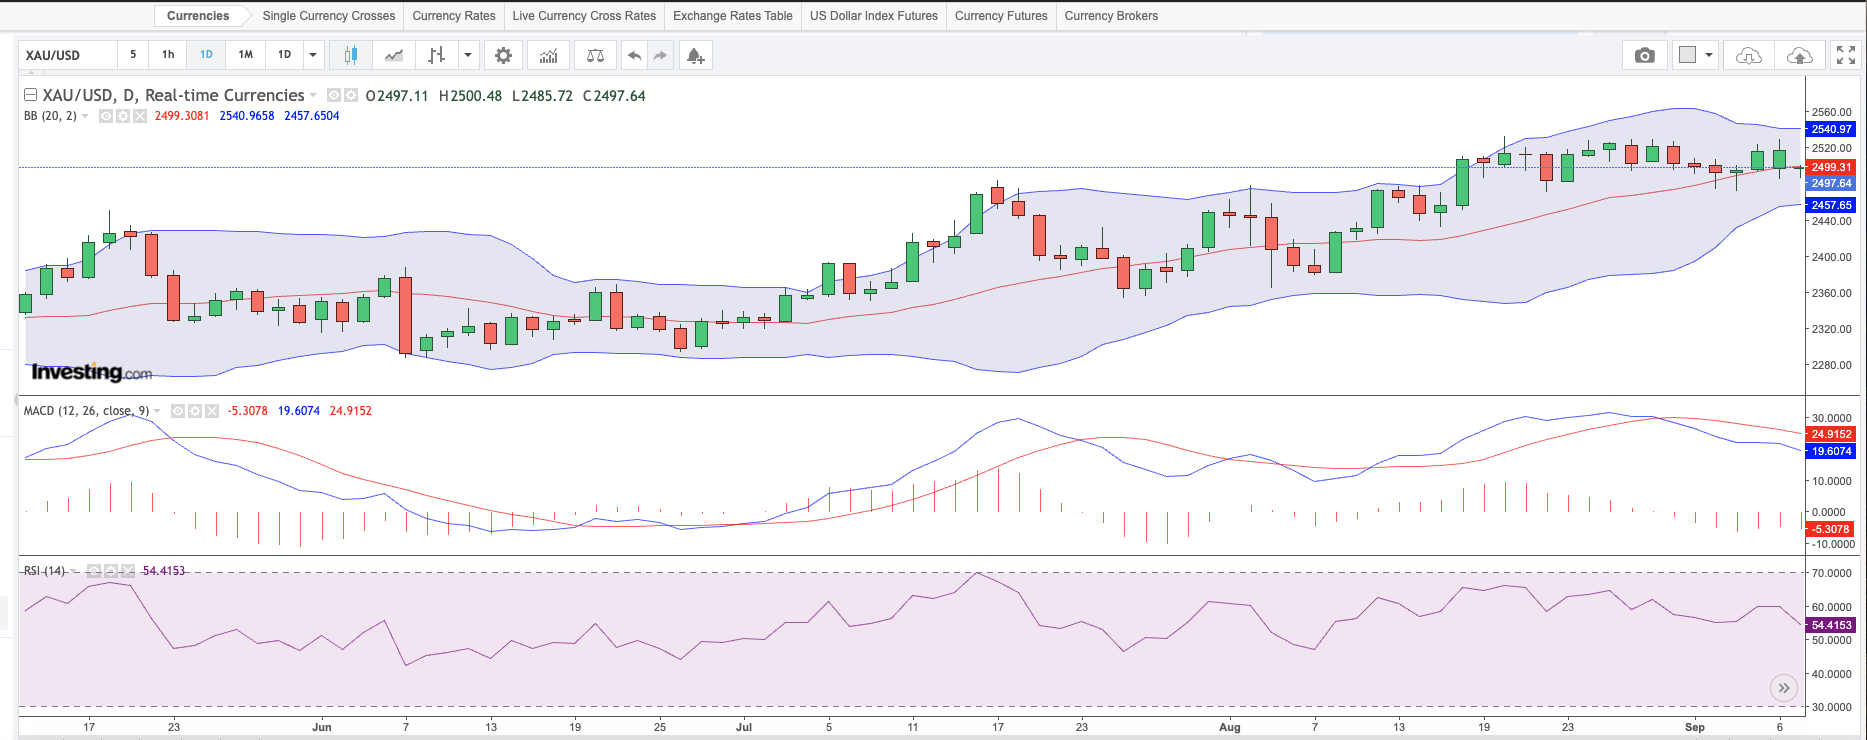This screenshot has width=1867, height=740.
Task: Open the layout selector dropdown arrow
Action: [1709, 55]
